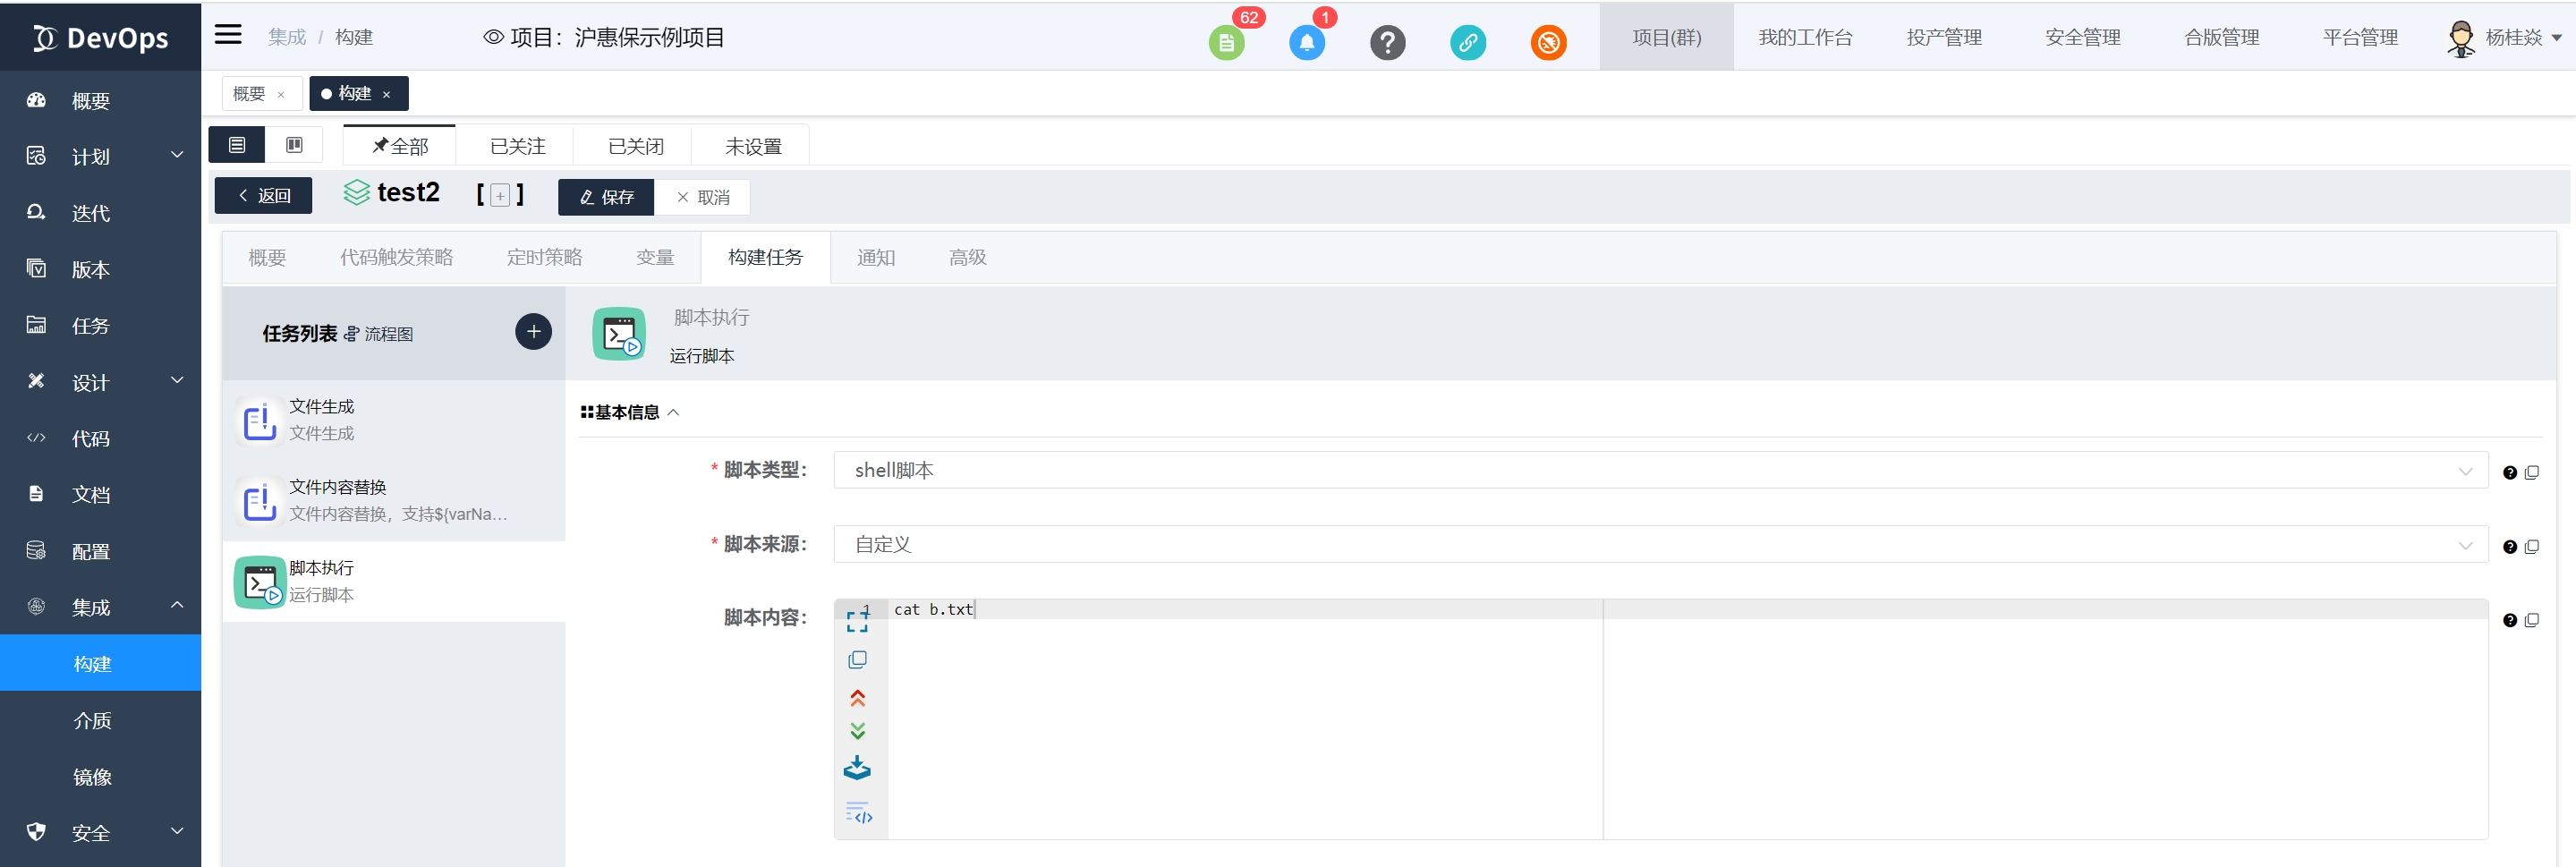The height and width of the screenshot is (867, 2576).
Task: Toggle the hamburger sidebar menu
Action: [228, 35]
